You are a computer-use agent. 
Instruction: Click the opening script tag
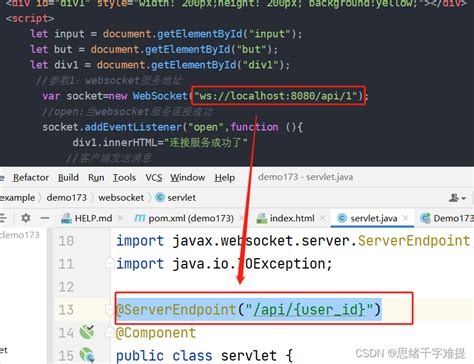coord(30,18)
